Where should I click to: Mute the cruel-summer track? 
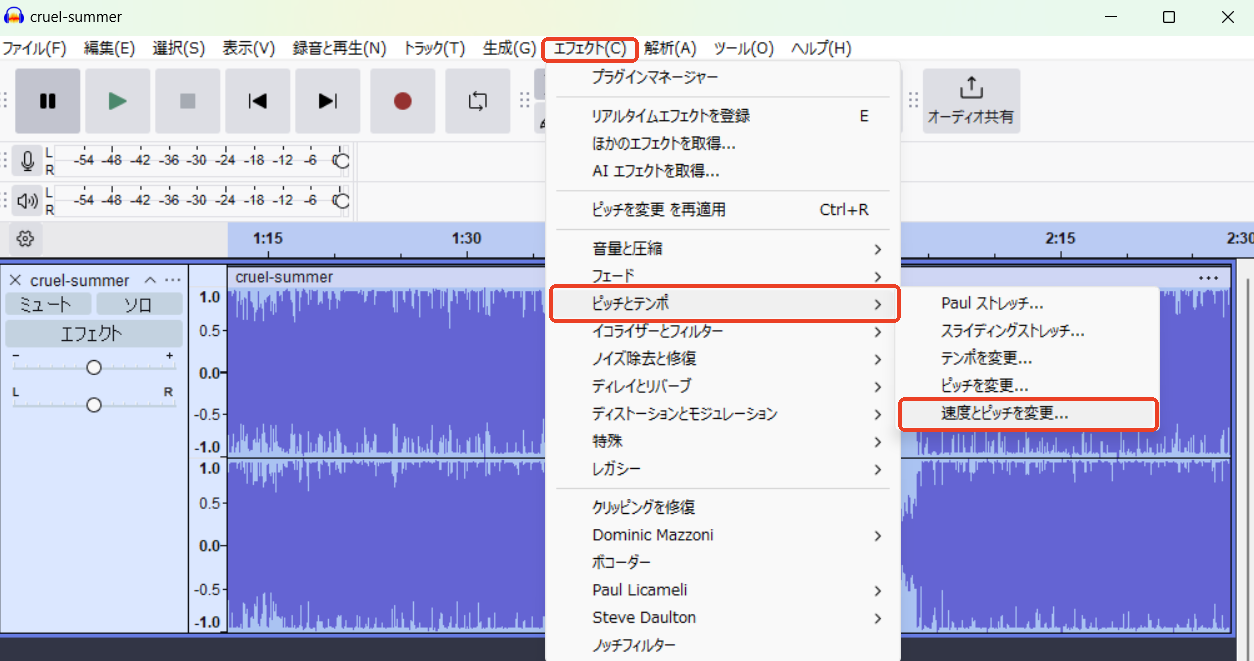point(47,304)
